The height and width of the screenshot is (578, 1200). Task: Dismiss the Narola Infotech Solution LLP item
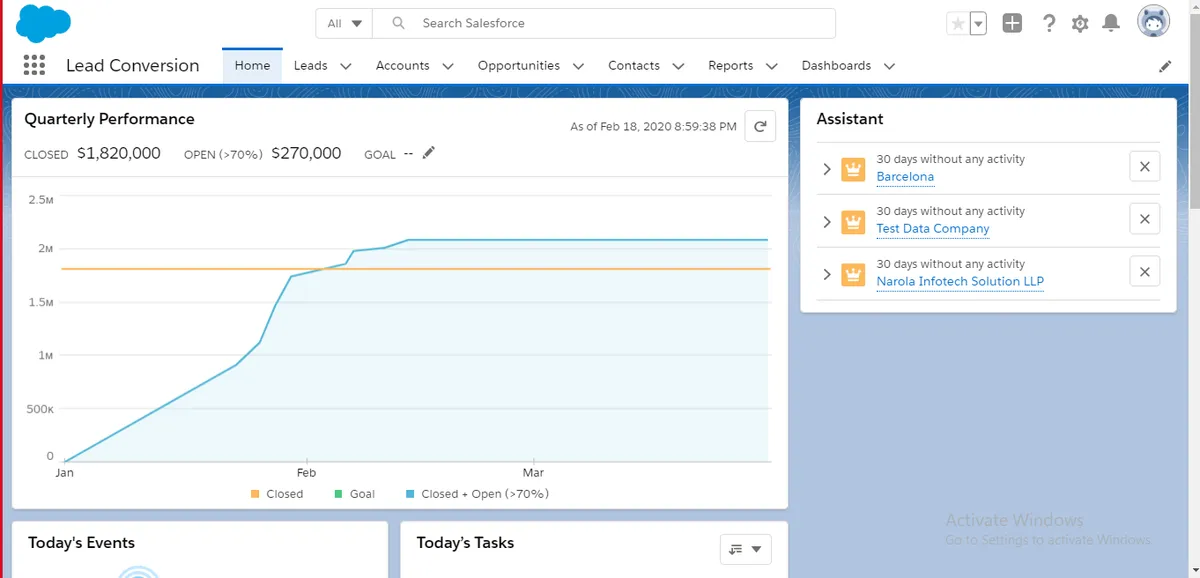coord(1145,272)
